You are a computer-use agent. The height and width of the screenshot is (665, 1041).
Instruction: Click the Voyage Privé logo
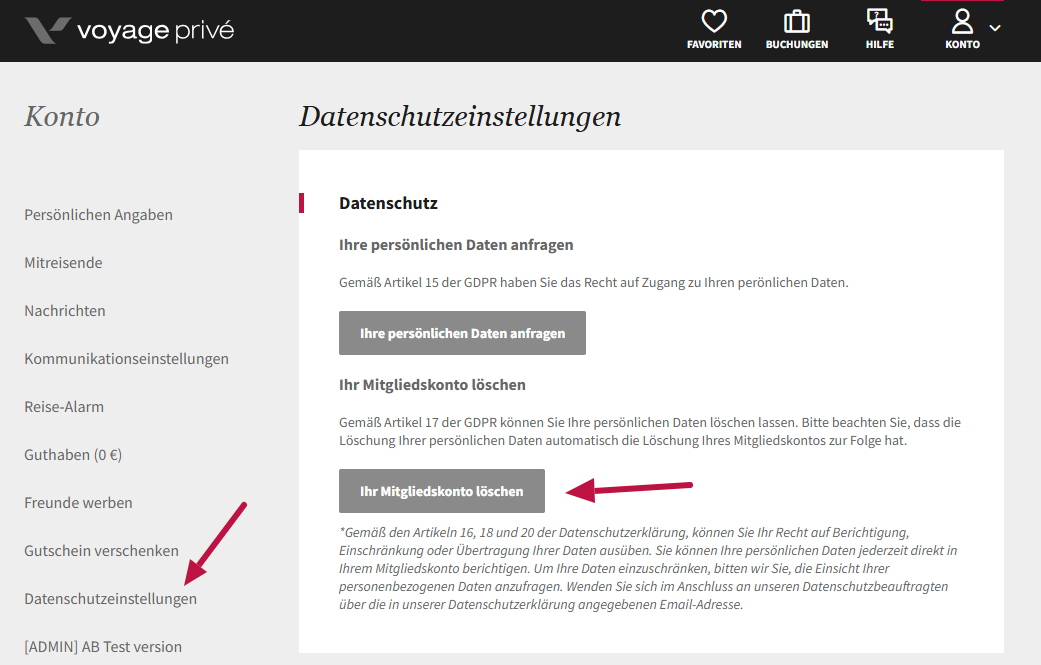[129, 30]
